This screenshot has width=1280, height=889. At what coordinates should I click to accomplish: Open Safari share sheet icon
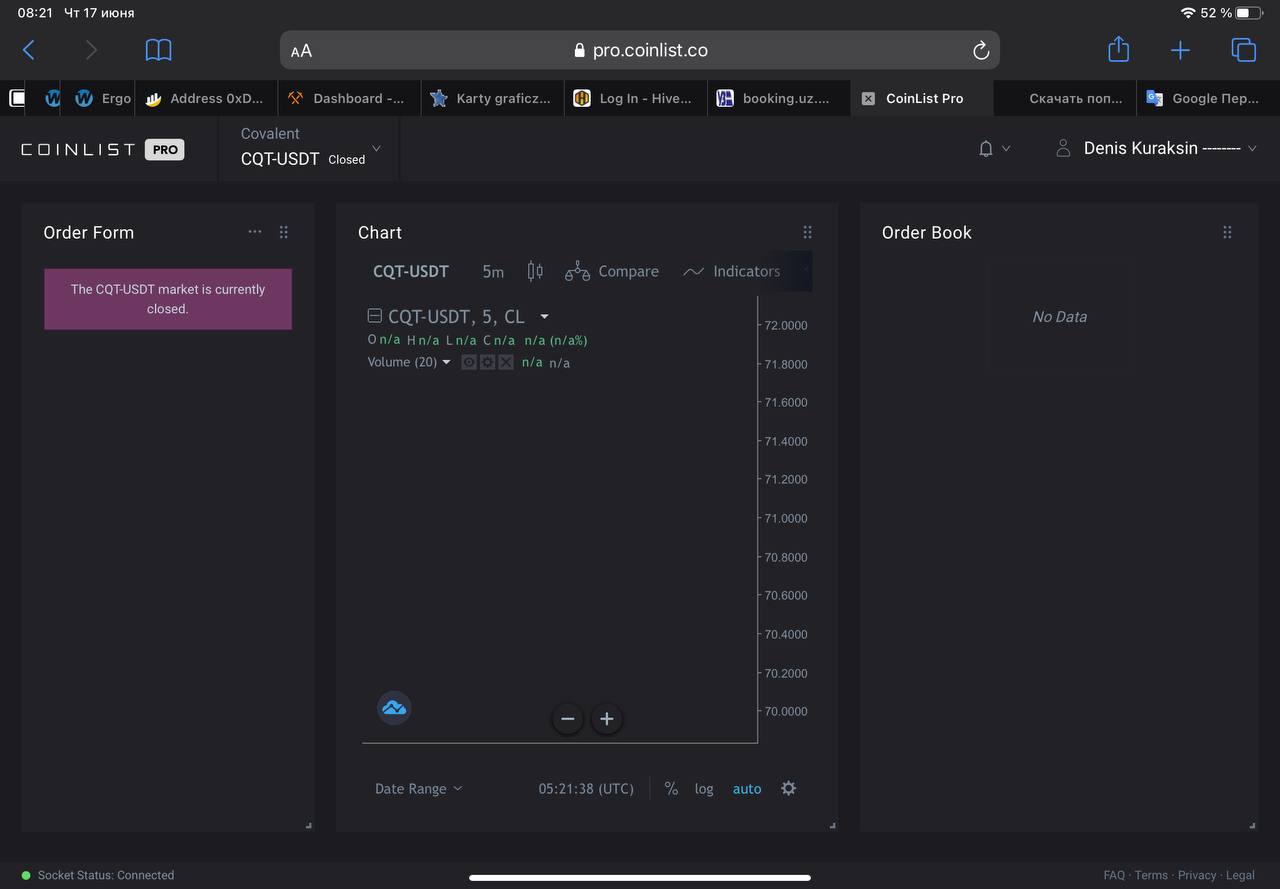[1118, 49]
